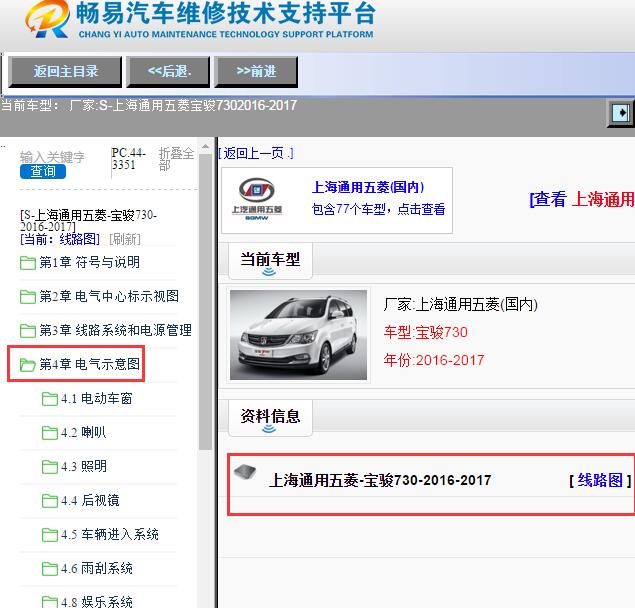This screenshot has width=635, height=608.
Task: Open folder icon of 第1章 符号与说明
Action: 28,263
